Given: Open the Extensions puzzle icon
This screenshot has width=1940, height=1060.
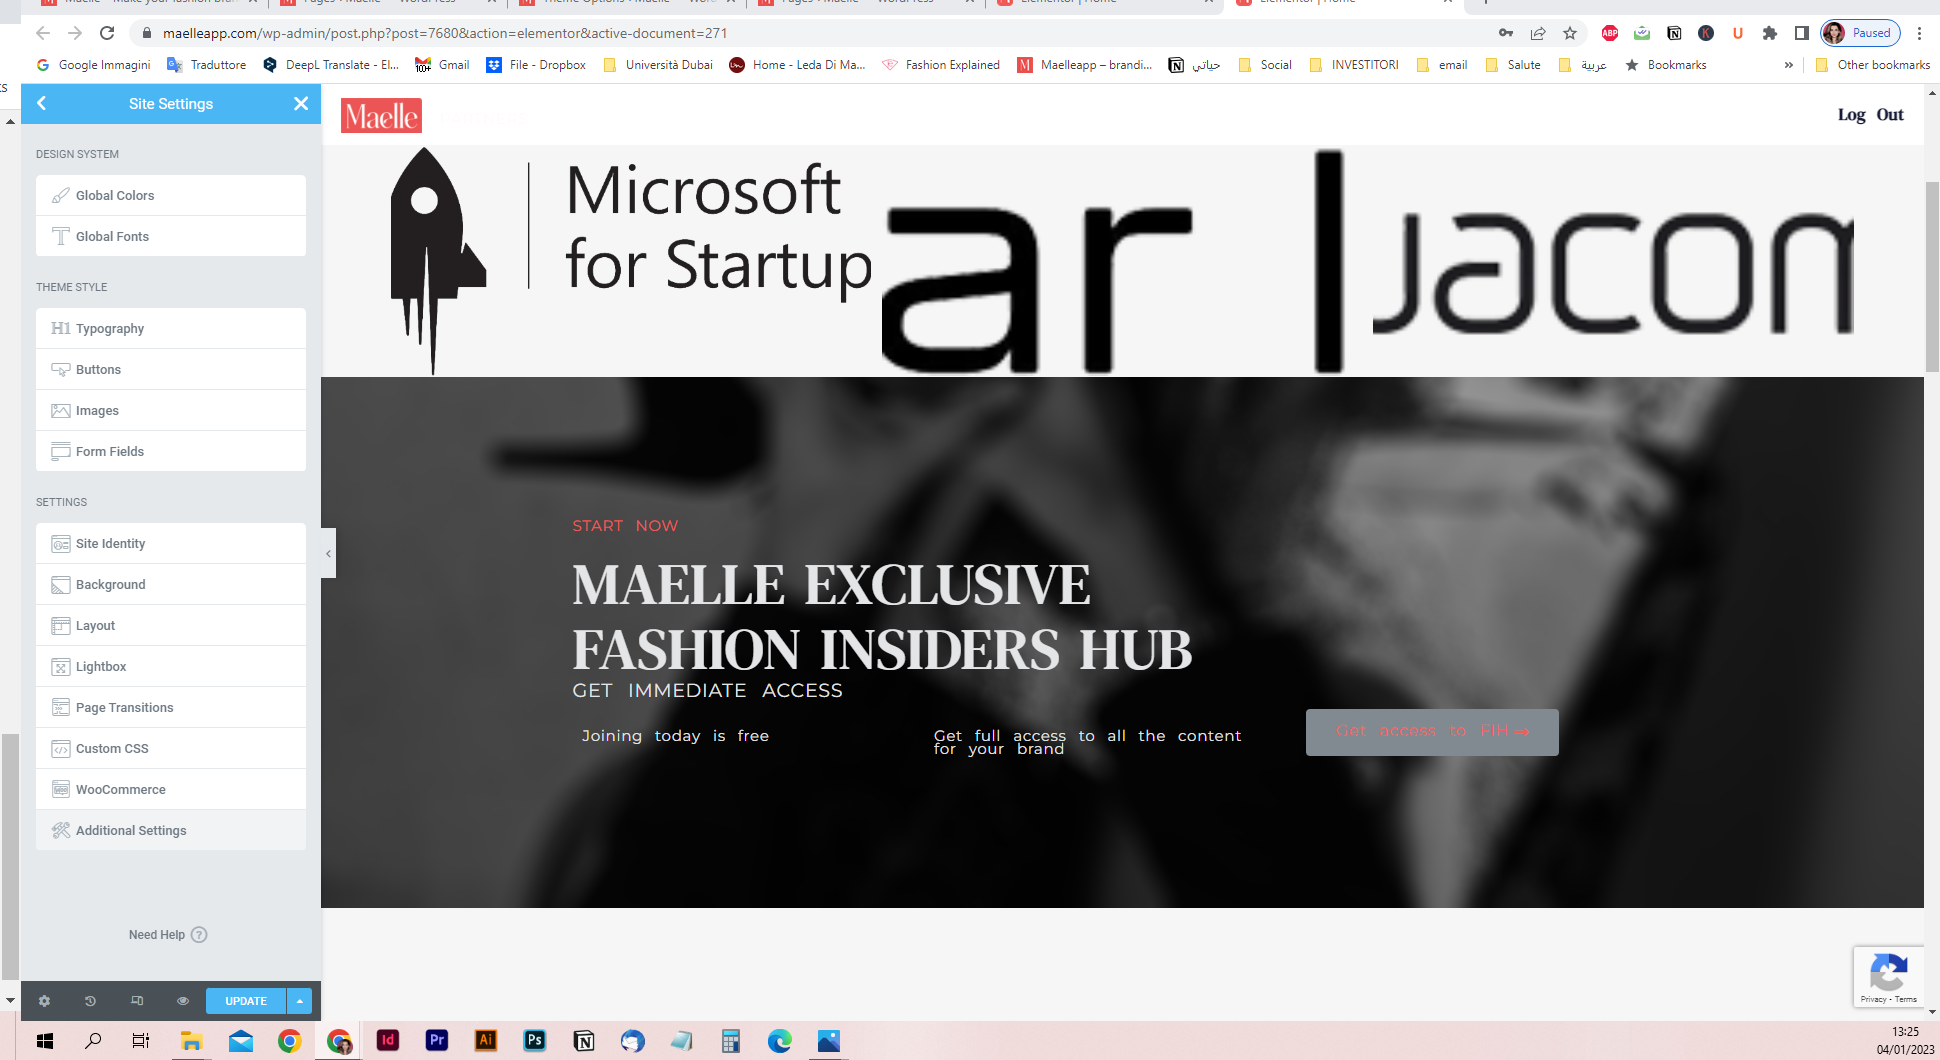Looking at the screenshot, I should [x=1770, y=33].
